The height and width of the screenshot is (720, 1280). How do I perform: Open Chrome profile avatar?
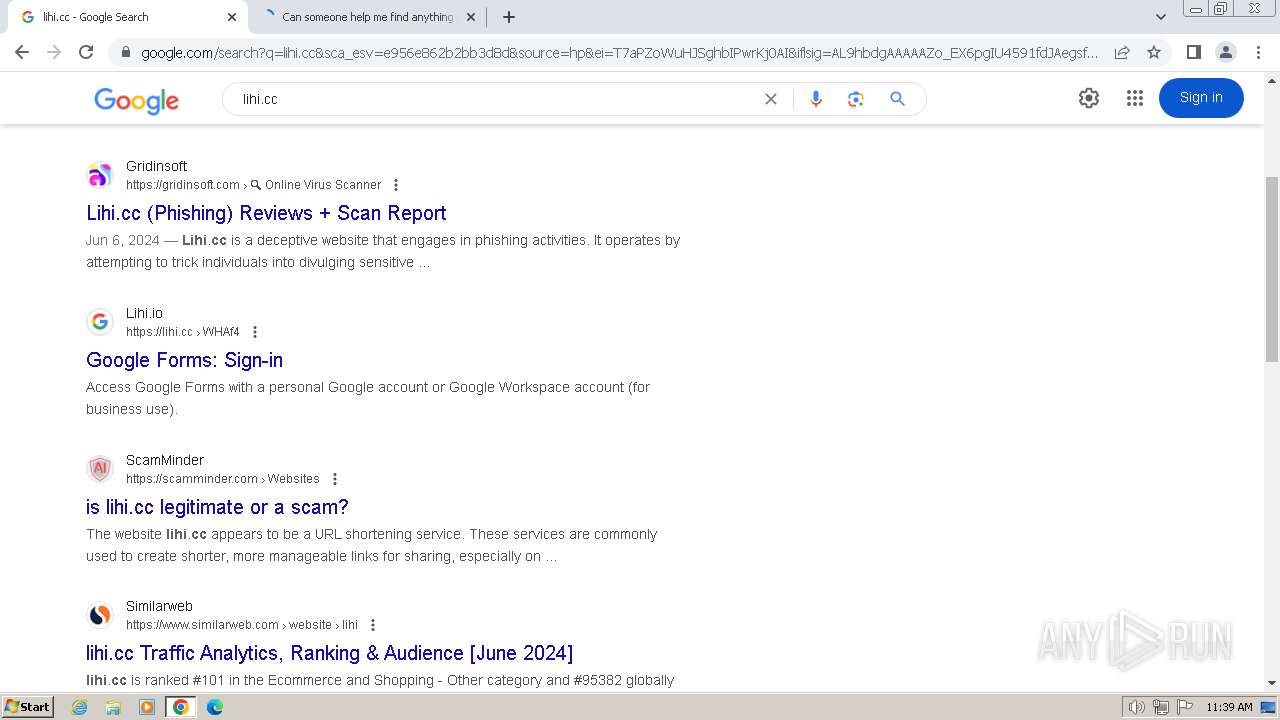point(1225,52)
